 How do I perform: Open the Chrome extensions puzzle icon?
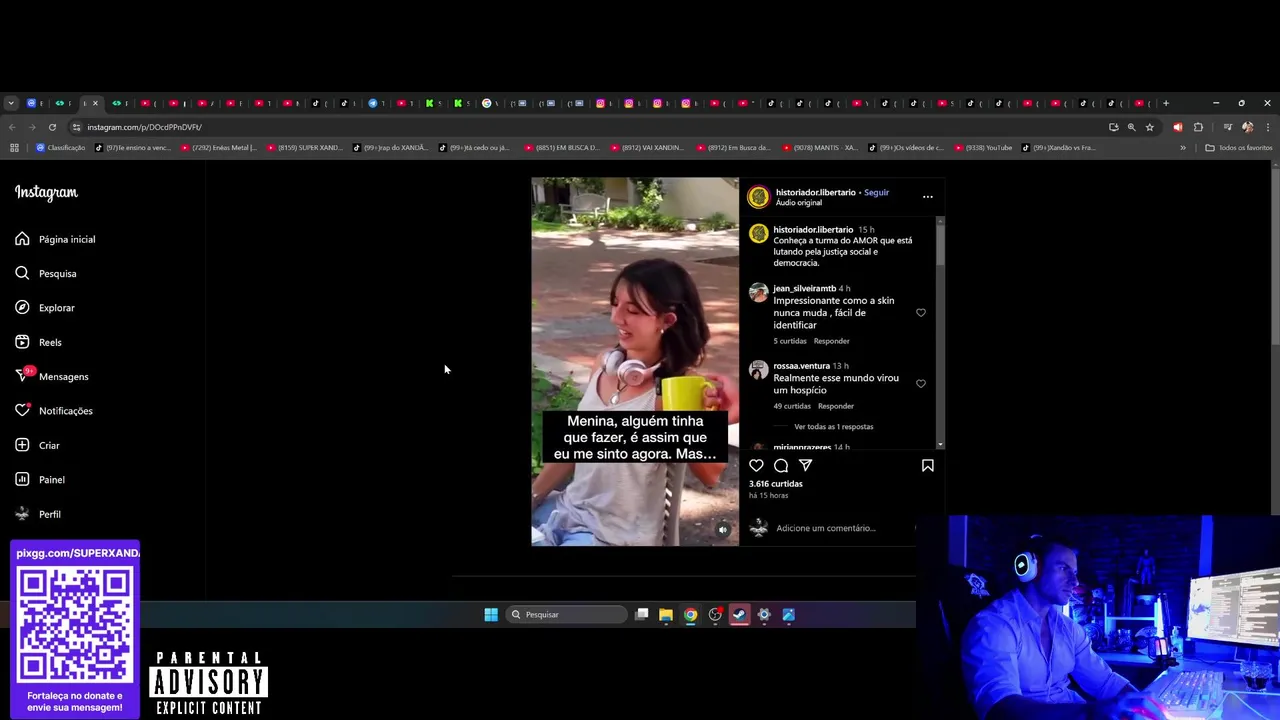tap(1198, 127)
